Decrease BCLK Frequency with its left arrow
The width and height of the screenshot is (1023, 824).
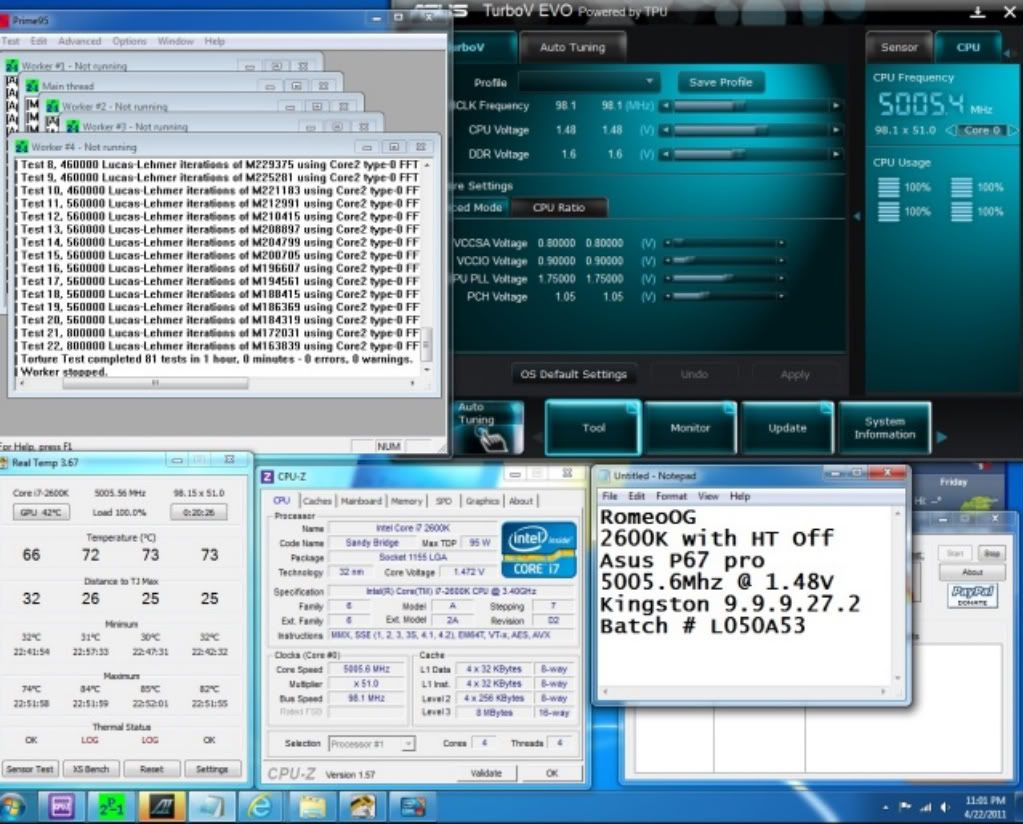coord(665,106)
